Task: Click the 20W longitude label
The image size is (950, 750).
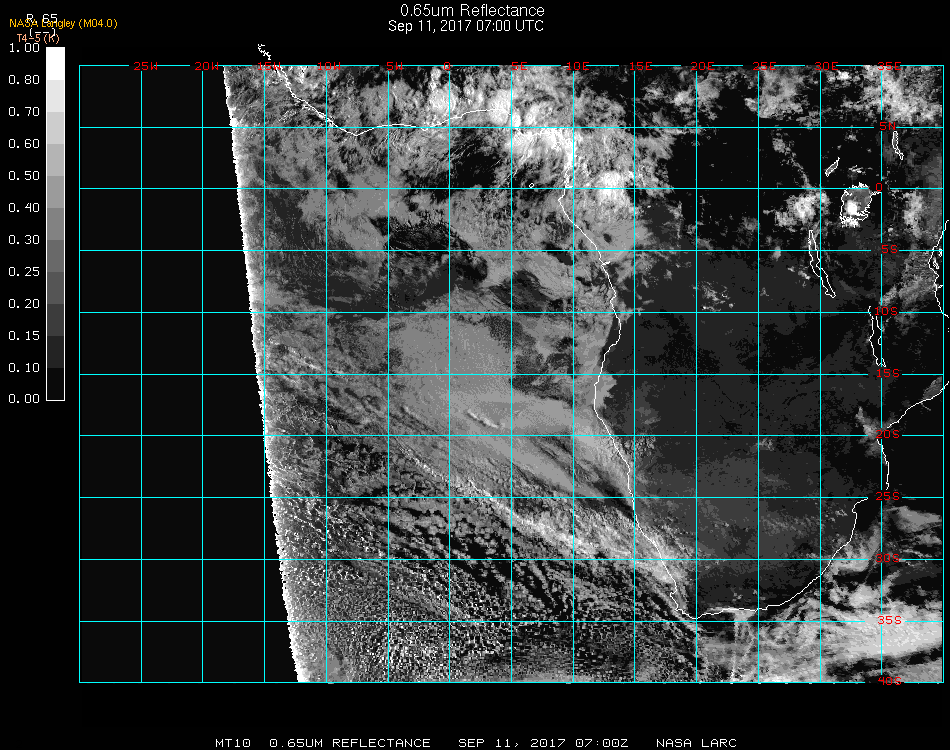Action: coord(207,66)
